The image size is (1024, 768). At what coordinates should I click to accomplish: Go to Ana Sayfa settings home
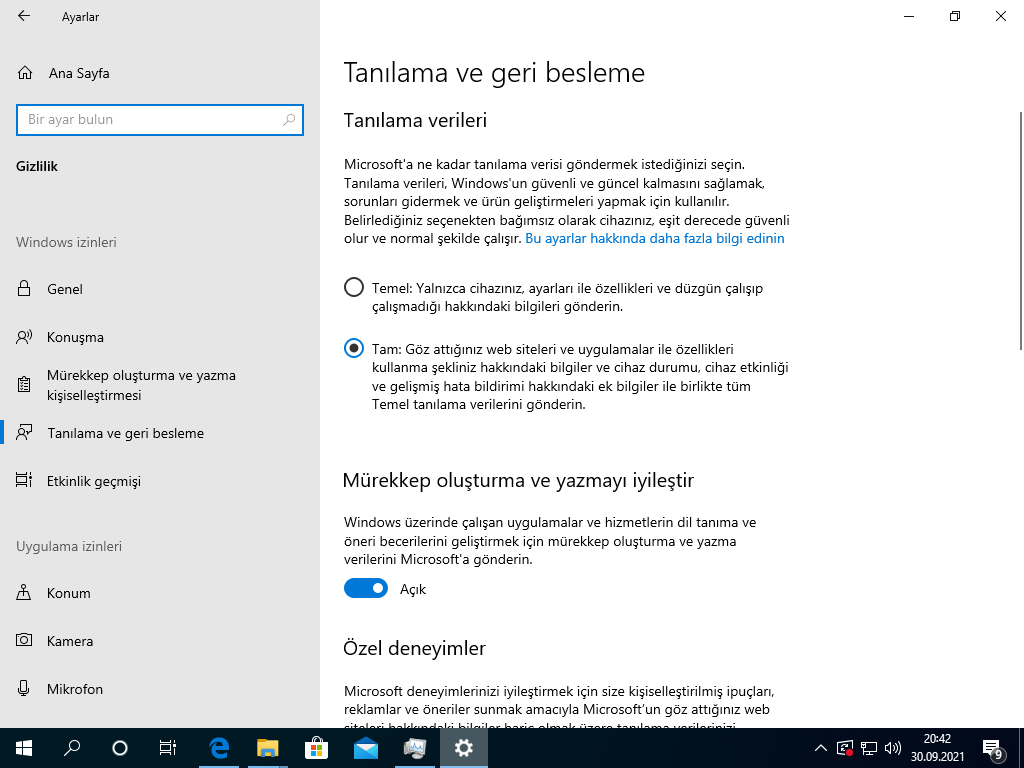160,73
